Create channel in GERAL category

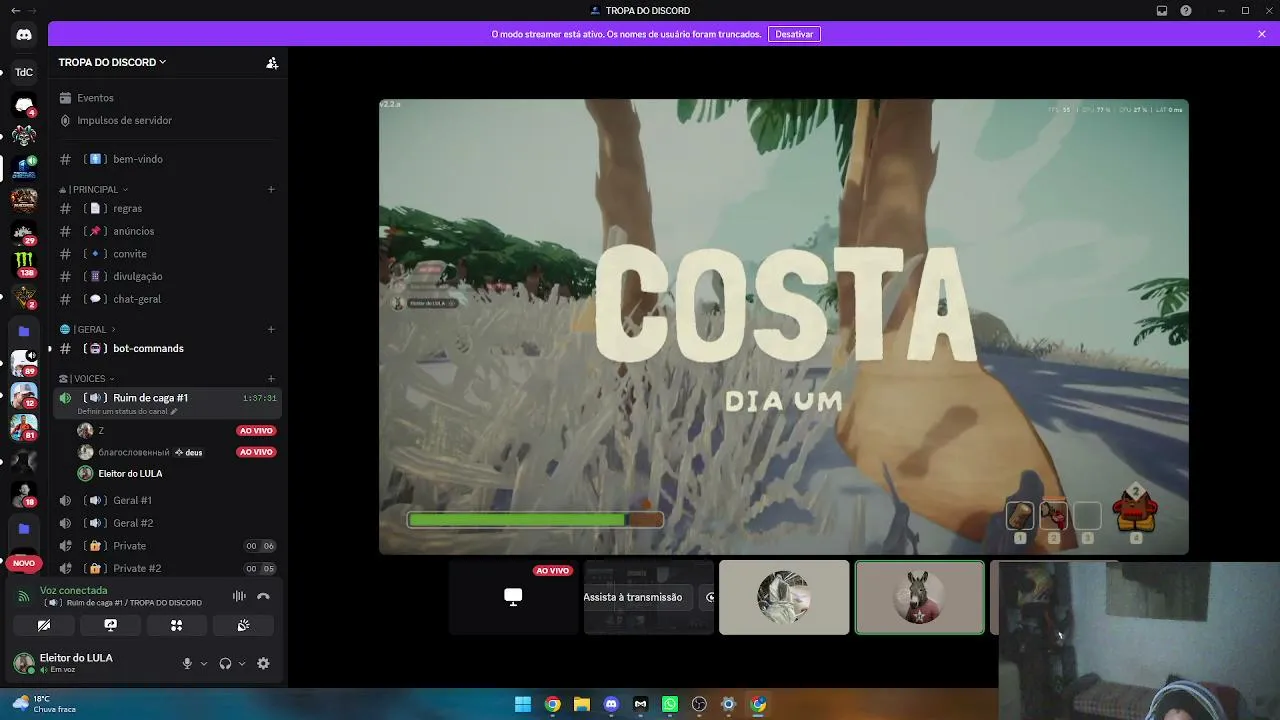(x=271, y=329)
